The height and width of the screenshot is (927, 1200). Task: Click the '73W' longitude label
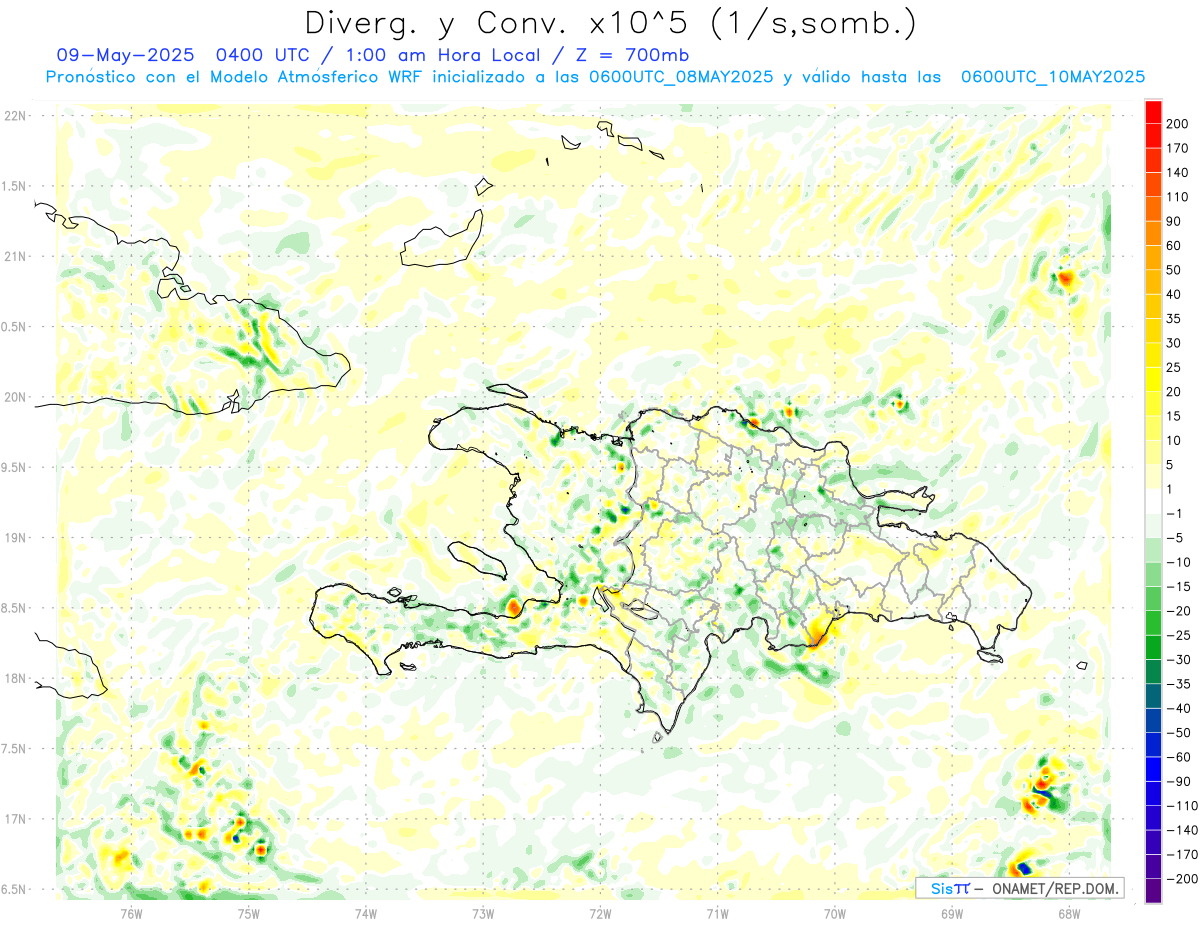483,913
